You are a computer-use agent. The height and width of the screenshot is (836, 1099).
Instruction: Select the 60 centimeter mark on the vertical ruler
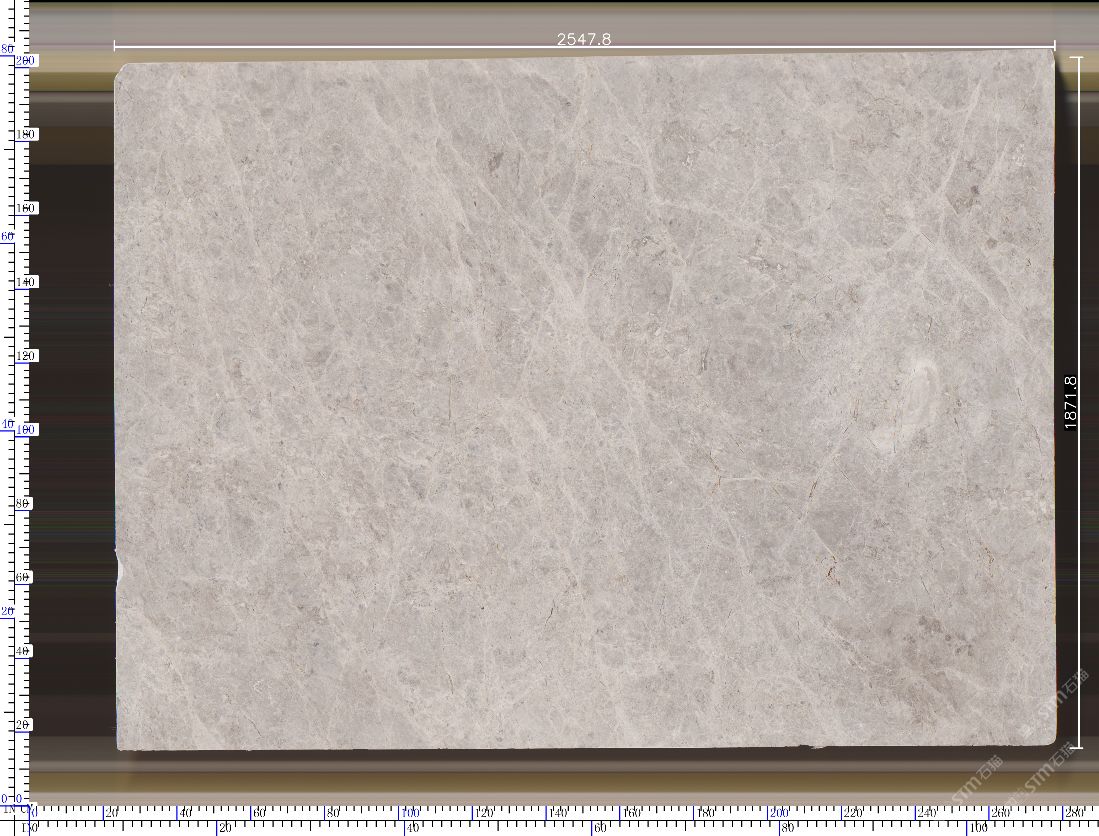coord(26,577)
